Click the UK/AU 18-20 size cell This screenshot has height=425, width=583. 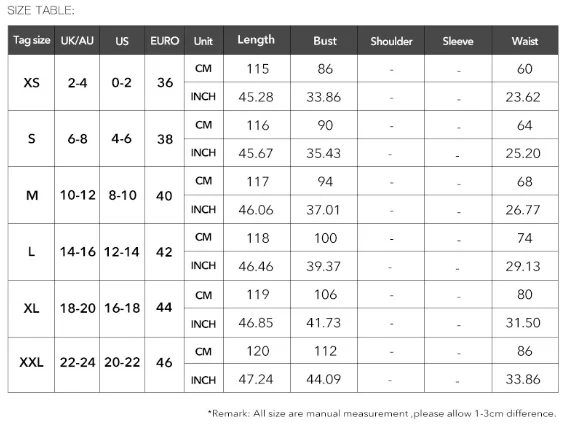click(x=77, y=308)
